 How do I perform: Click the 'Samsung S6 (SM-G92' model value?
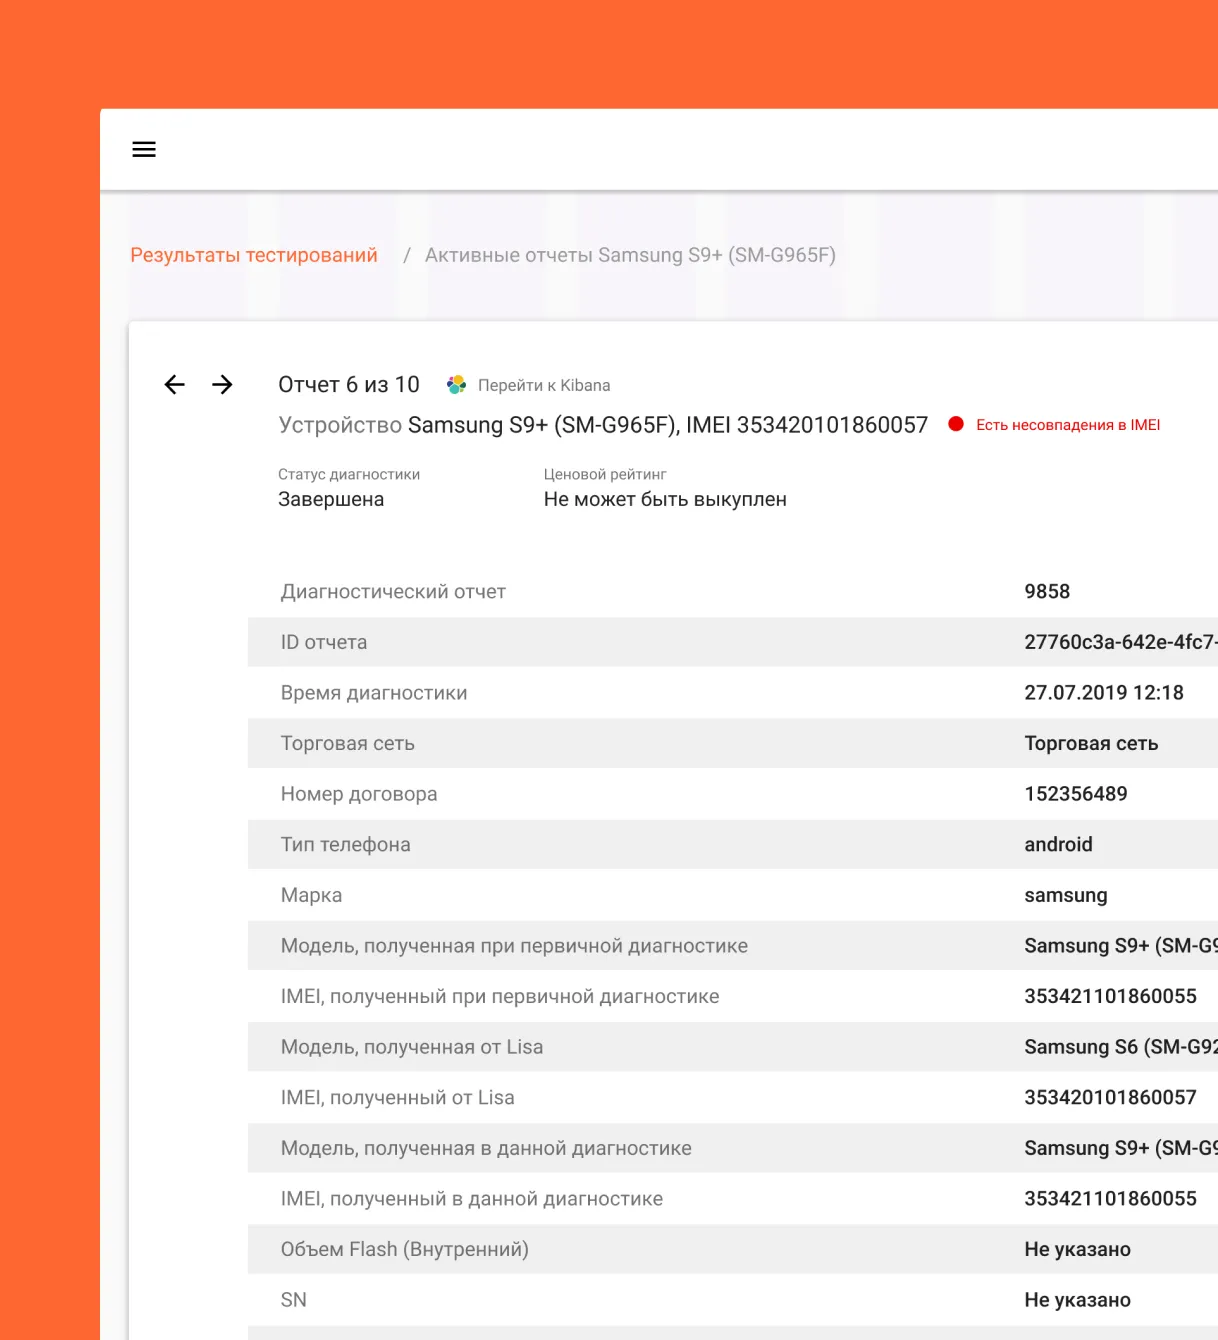click(1121, 1047)
